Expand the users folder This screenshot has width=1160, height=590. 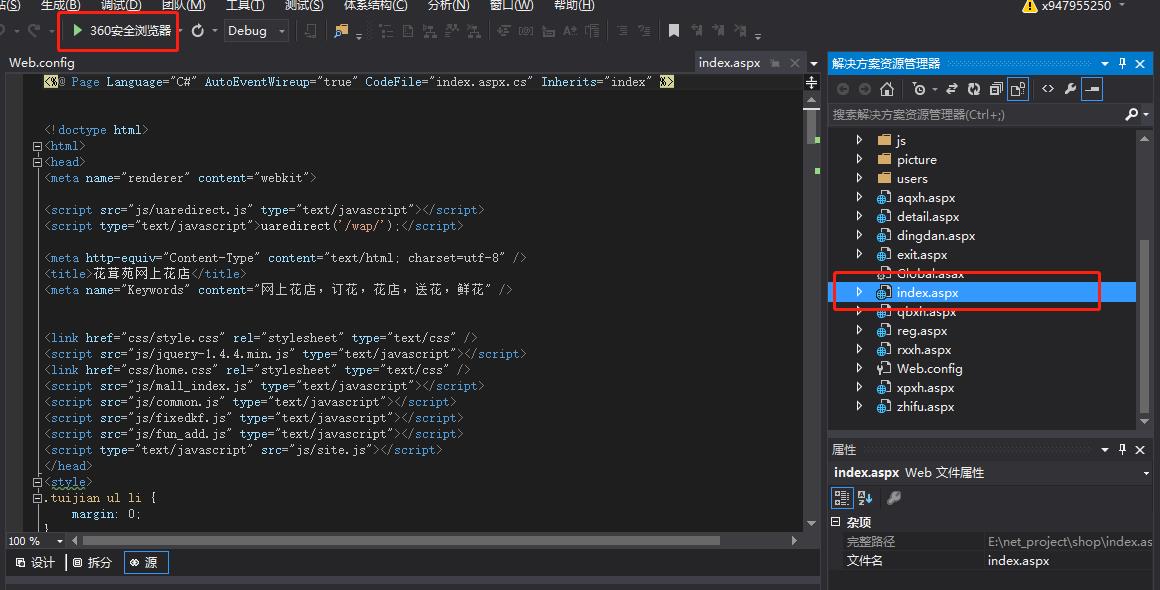[859, 178]
